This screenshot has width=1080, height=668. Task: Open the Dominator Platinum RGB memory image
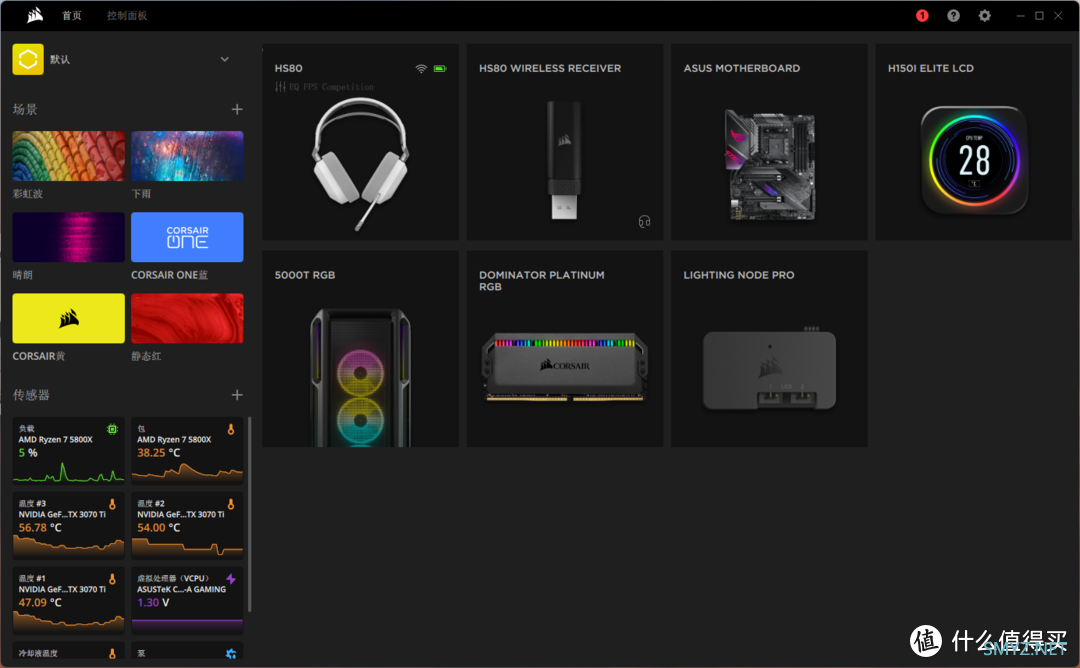click(564, 367)
